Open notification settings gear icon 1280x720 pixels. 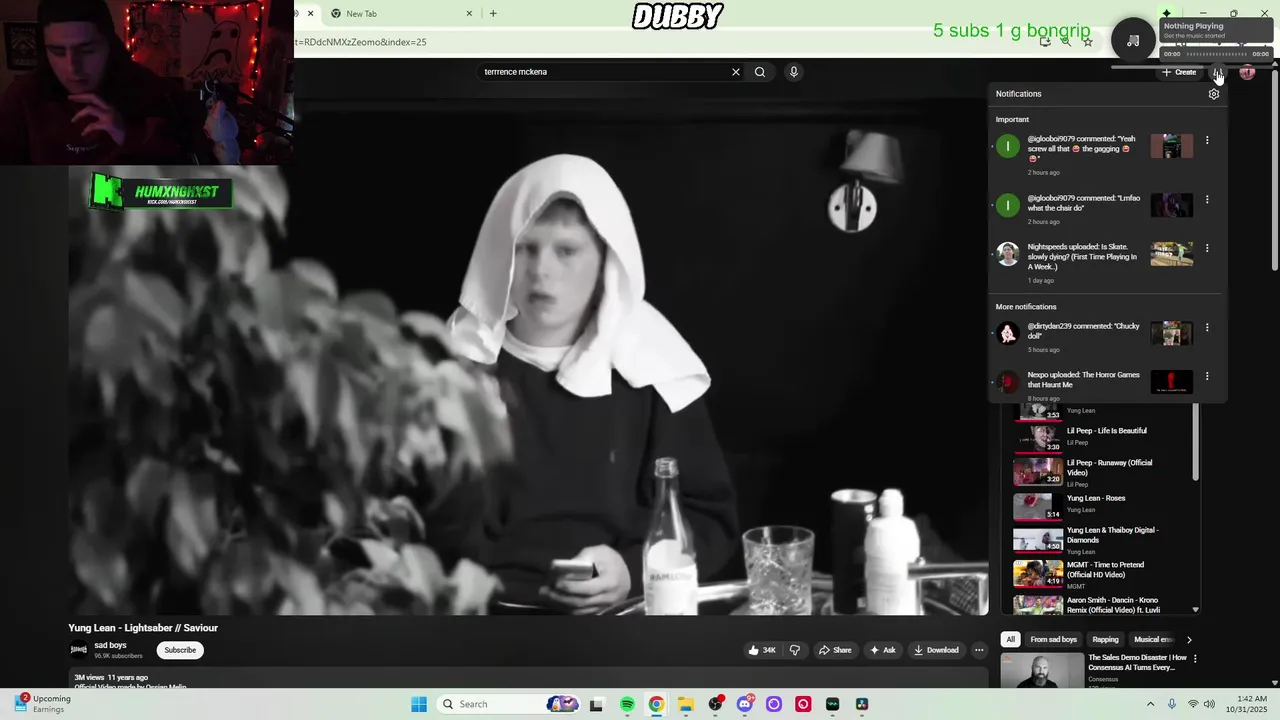tap(1214, 94)
